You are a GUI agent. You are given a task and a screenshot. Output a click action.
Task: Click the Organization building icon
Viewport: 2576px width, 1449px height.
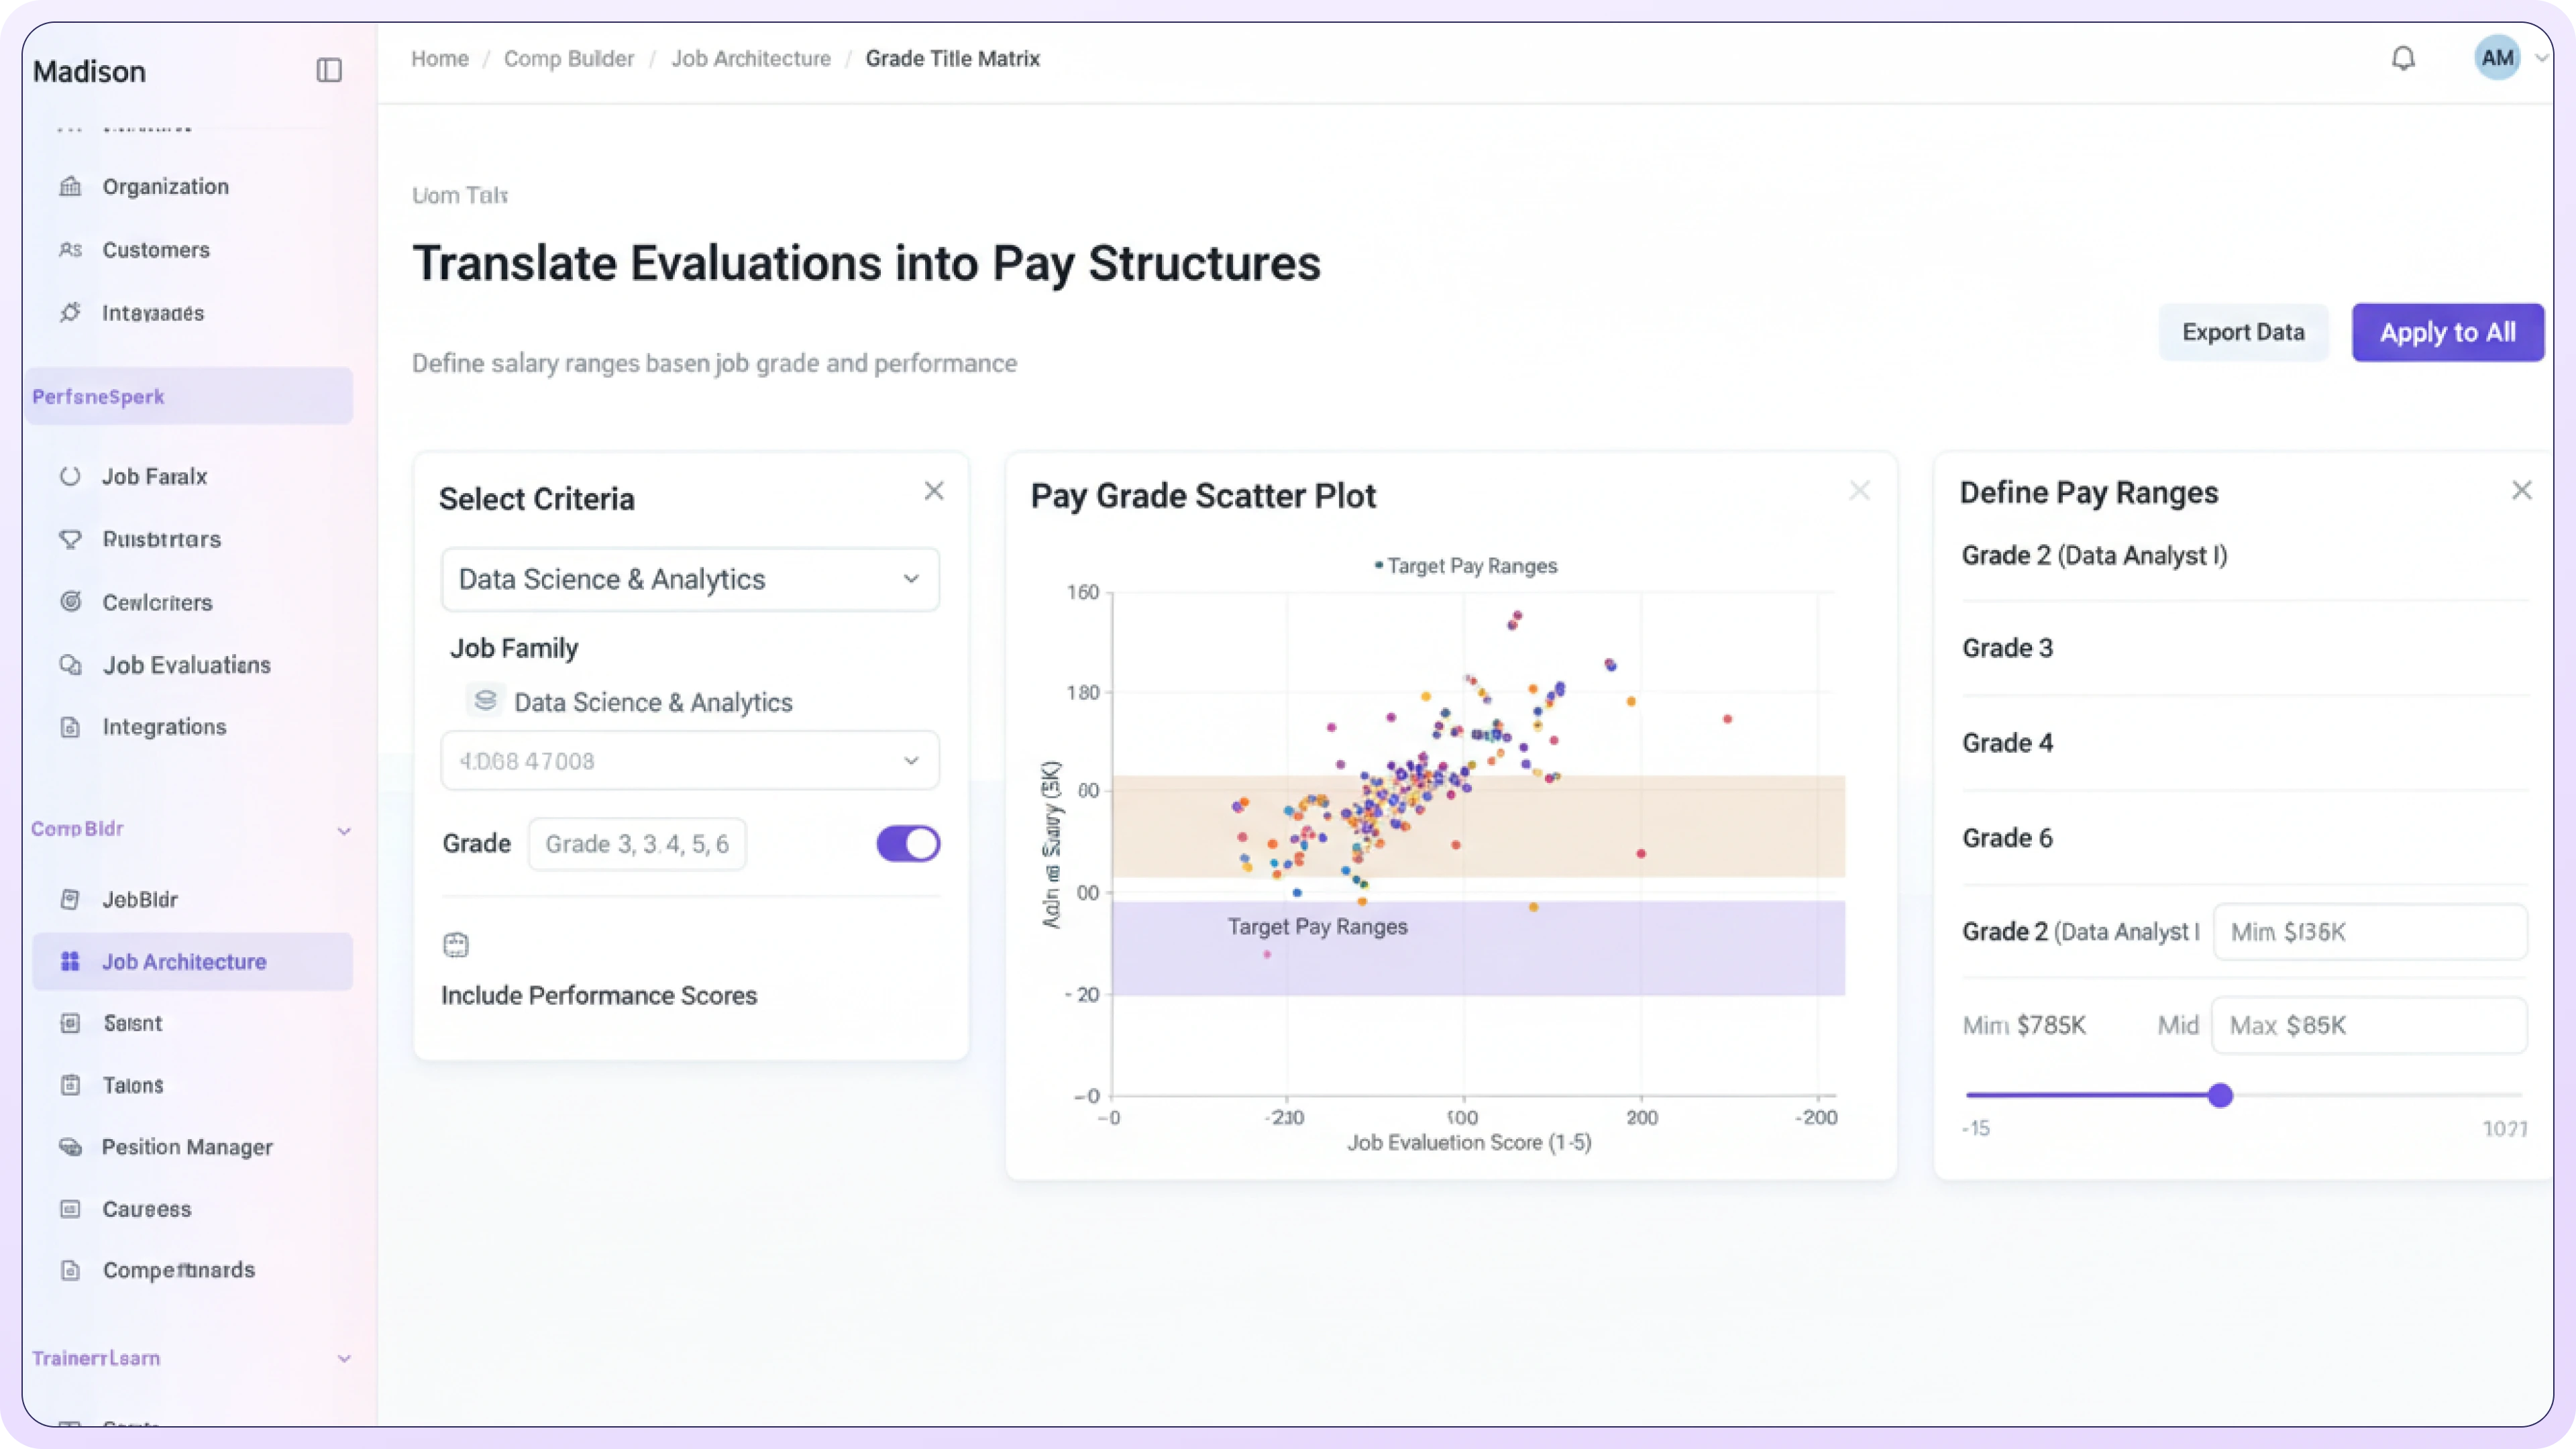(x=70, y=186)
